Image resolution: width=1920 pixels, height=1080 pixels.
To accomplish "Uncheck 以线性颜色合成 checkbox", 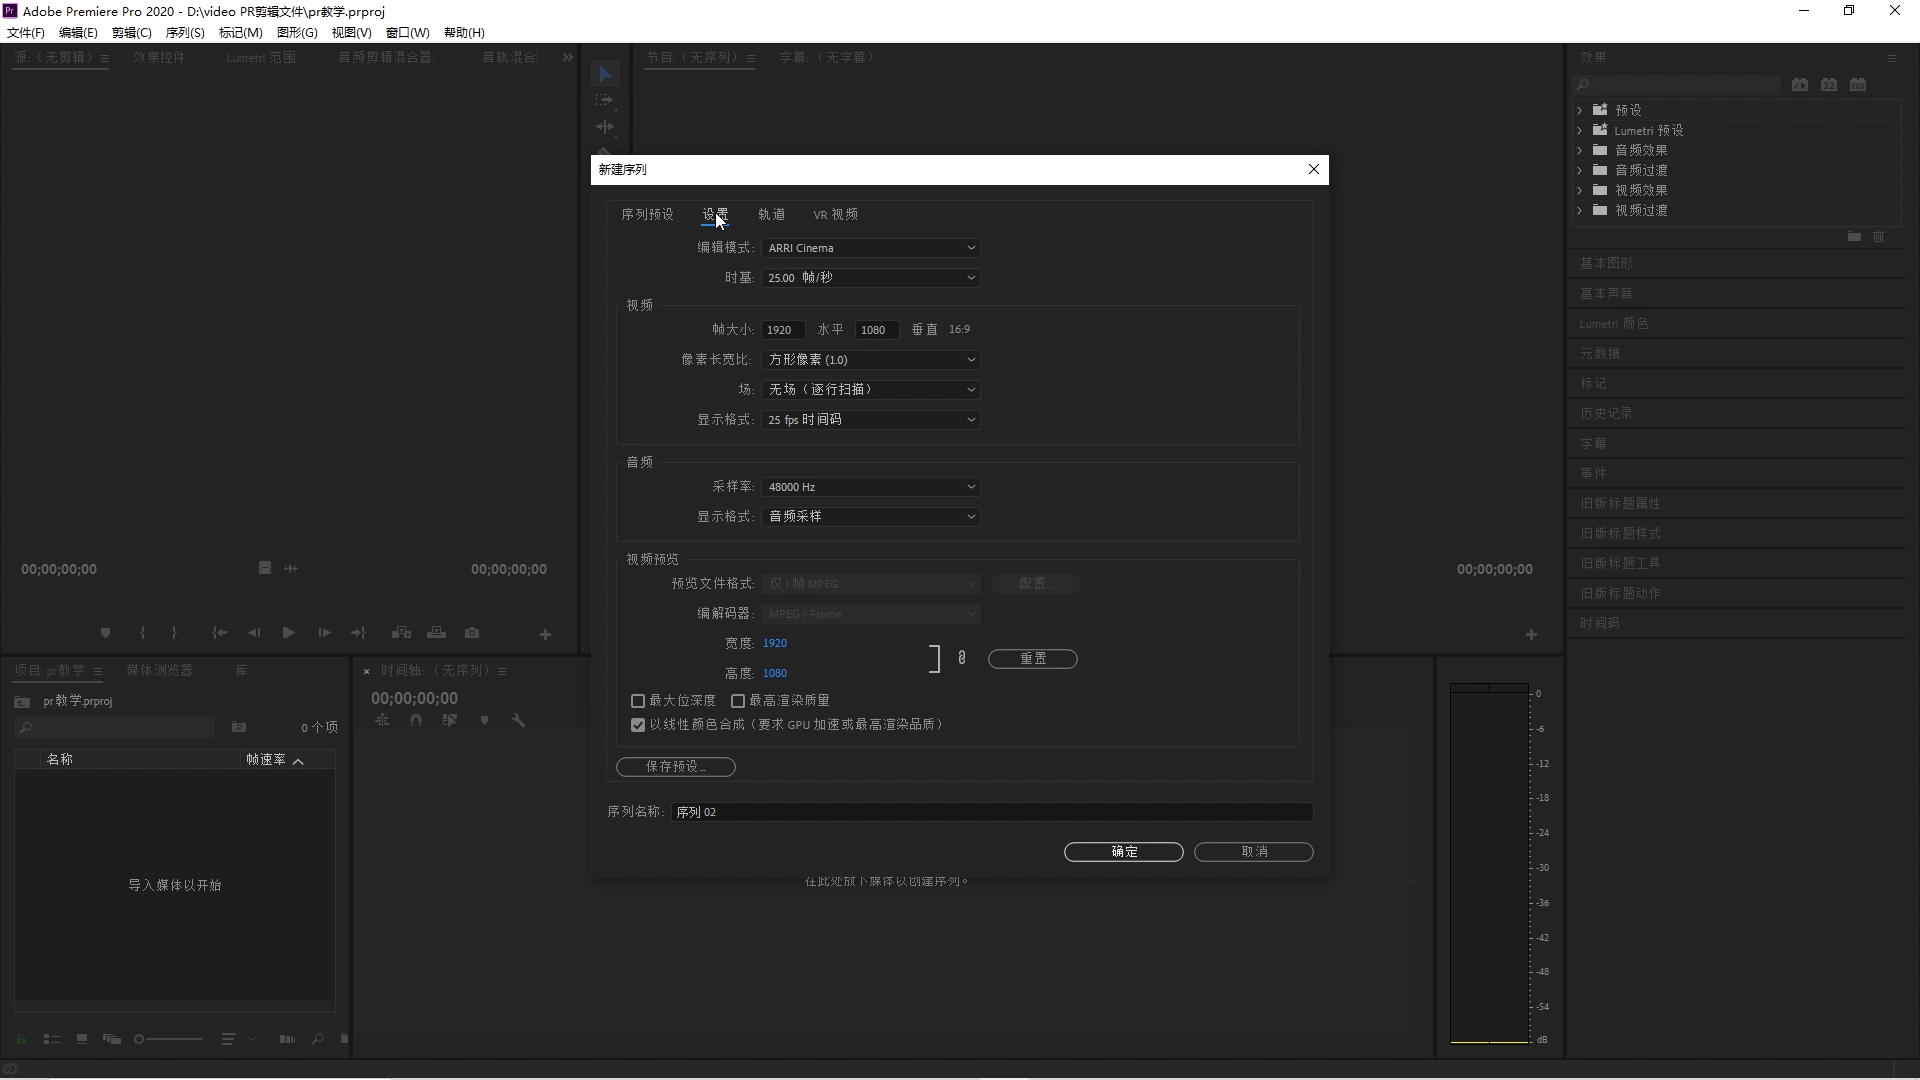I will [638, 725].
